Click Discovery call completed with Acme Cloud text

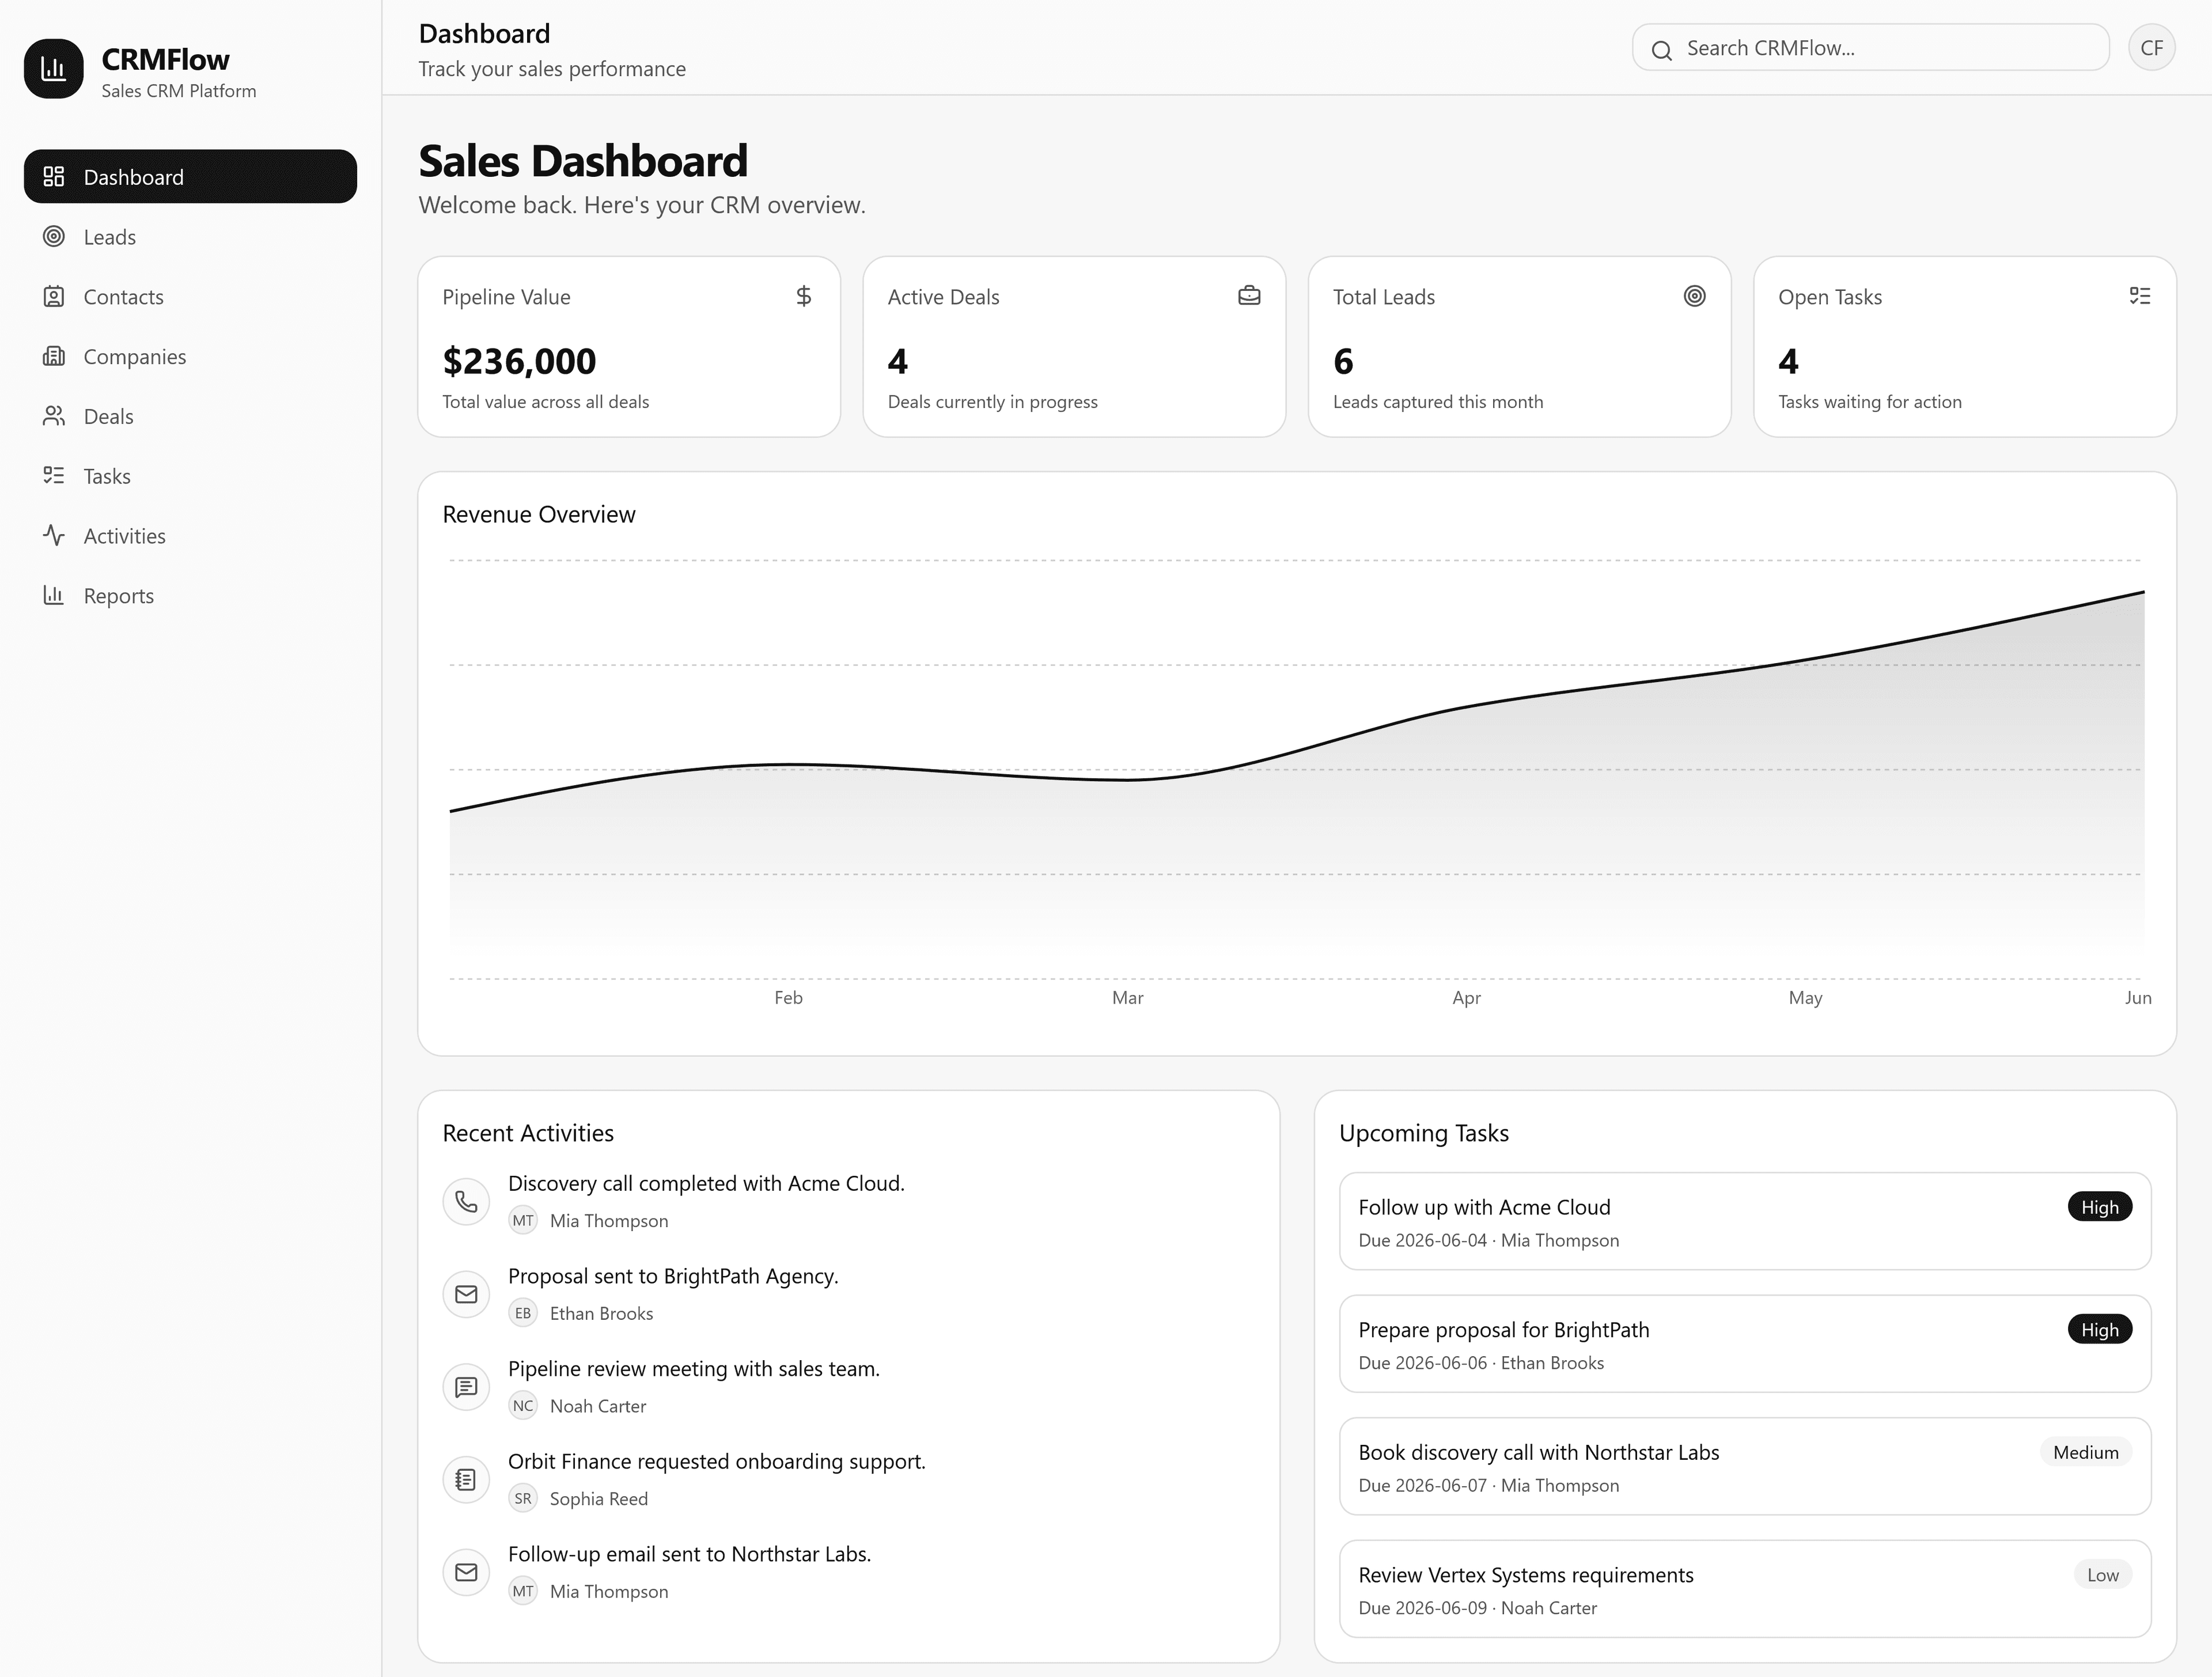click(x=706, y=1183)
